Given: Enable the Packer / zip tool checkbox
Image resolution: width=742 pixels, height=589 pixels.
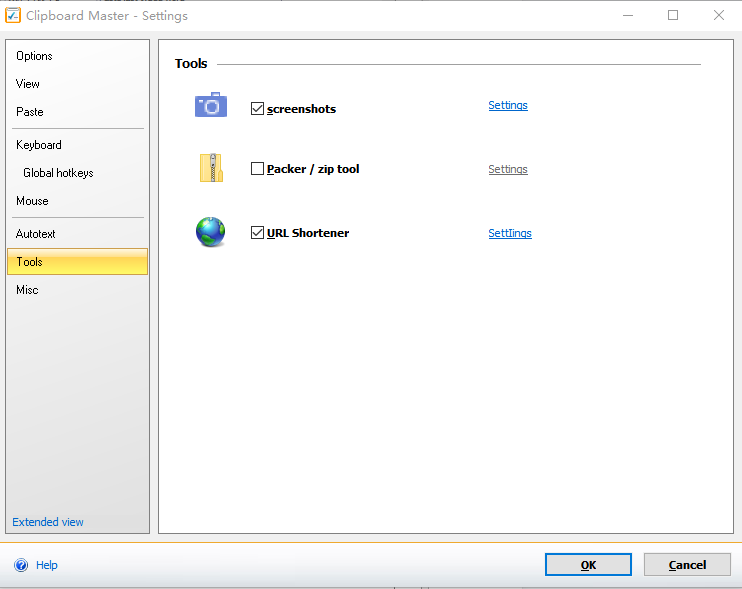Looking at the screenshot, I should coord(258,169).
